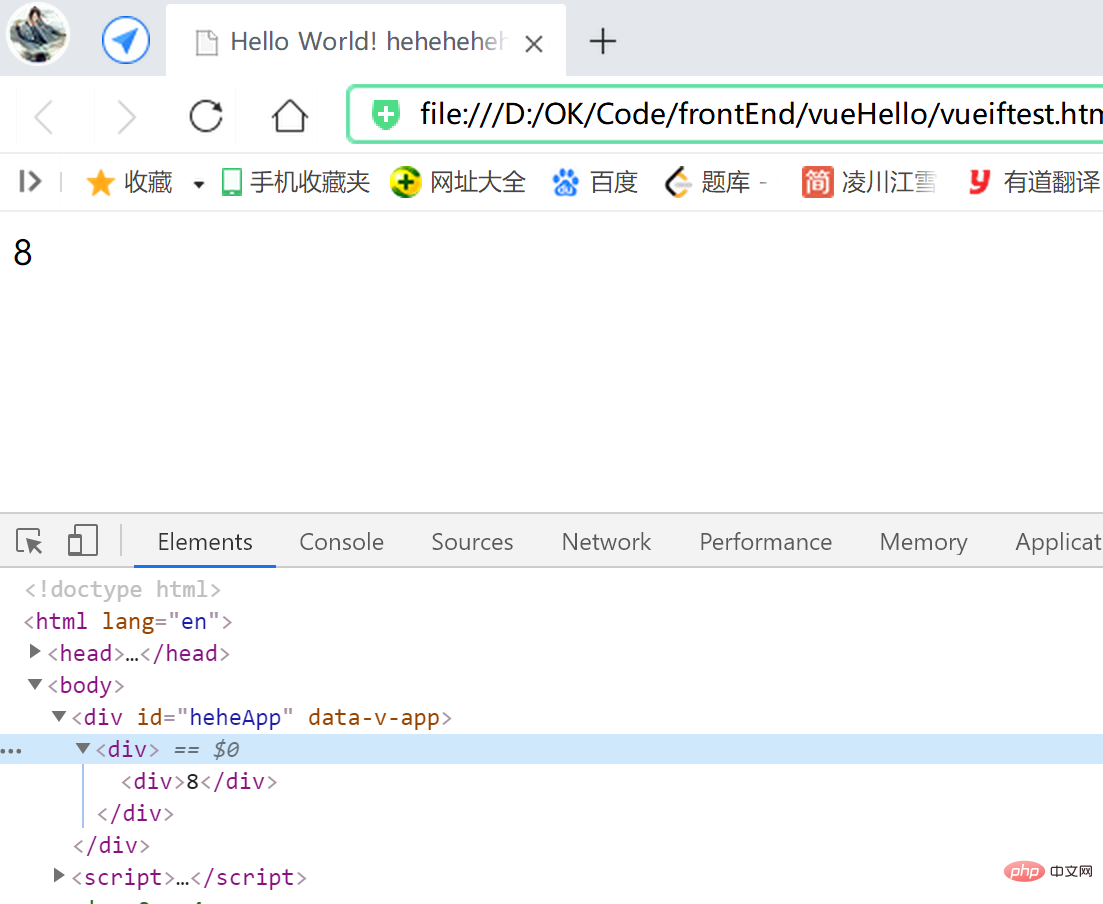Viewport: 1103px width, 904px height.
Task: Expand the script element node
Action: pyautogui.click(x=60, y=877)
